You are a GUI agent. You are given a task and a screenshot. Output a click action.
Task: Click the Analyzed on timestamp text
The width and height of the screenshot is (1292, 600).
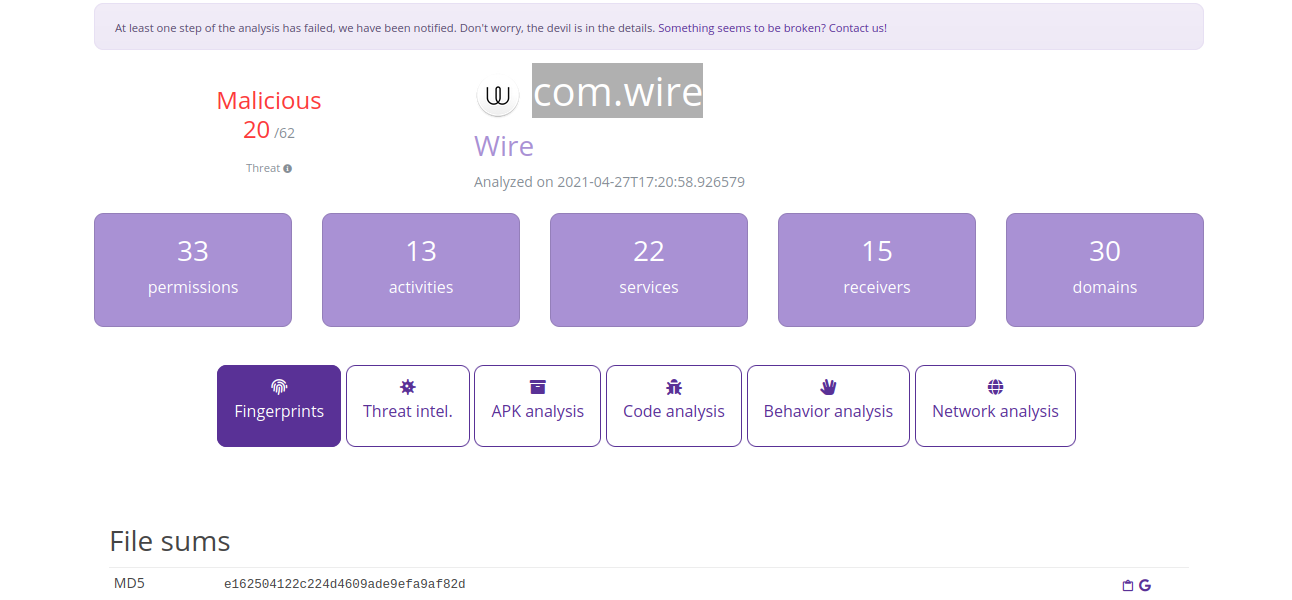pos(609,182)
